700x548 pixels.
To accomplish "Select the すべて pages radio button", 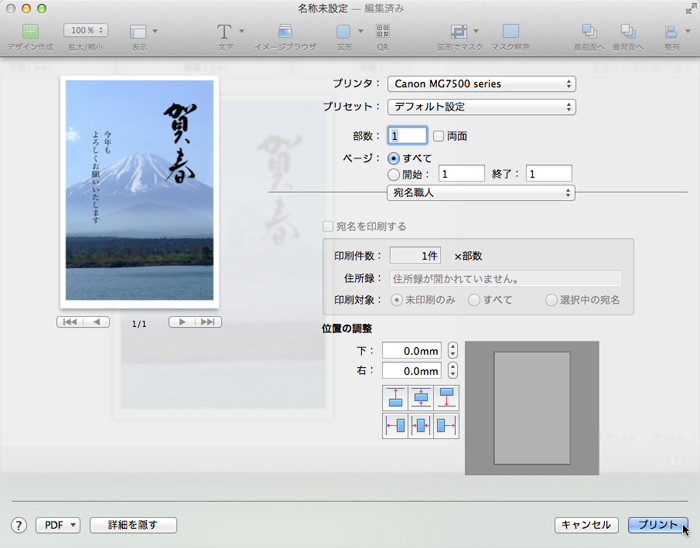I will click(393, 158).
